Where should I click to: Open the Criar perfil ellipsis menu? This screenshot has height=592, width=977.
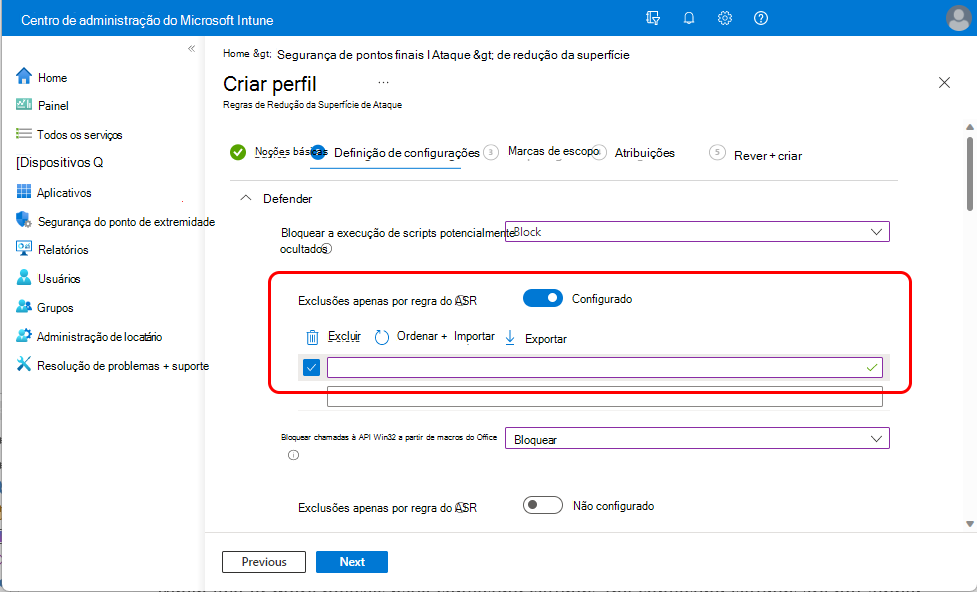pos(383,82)
